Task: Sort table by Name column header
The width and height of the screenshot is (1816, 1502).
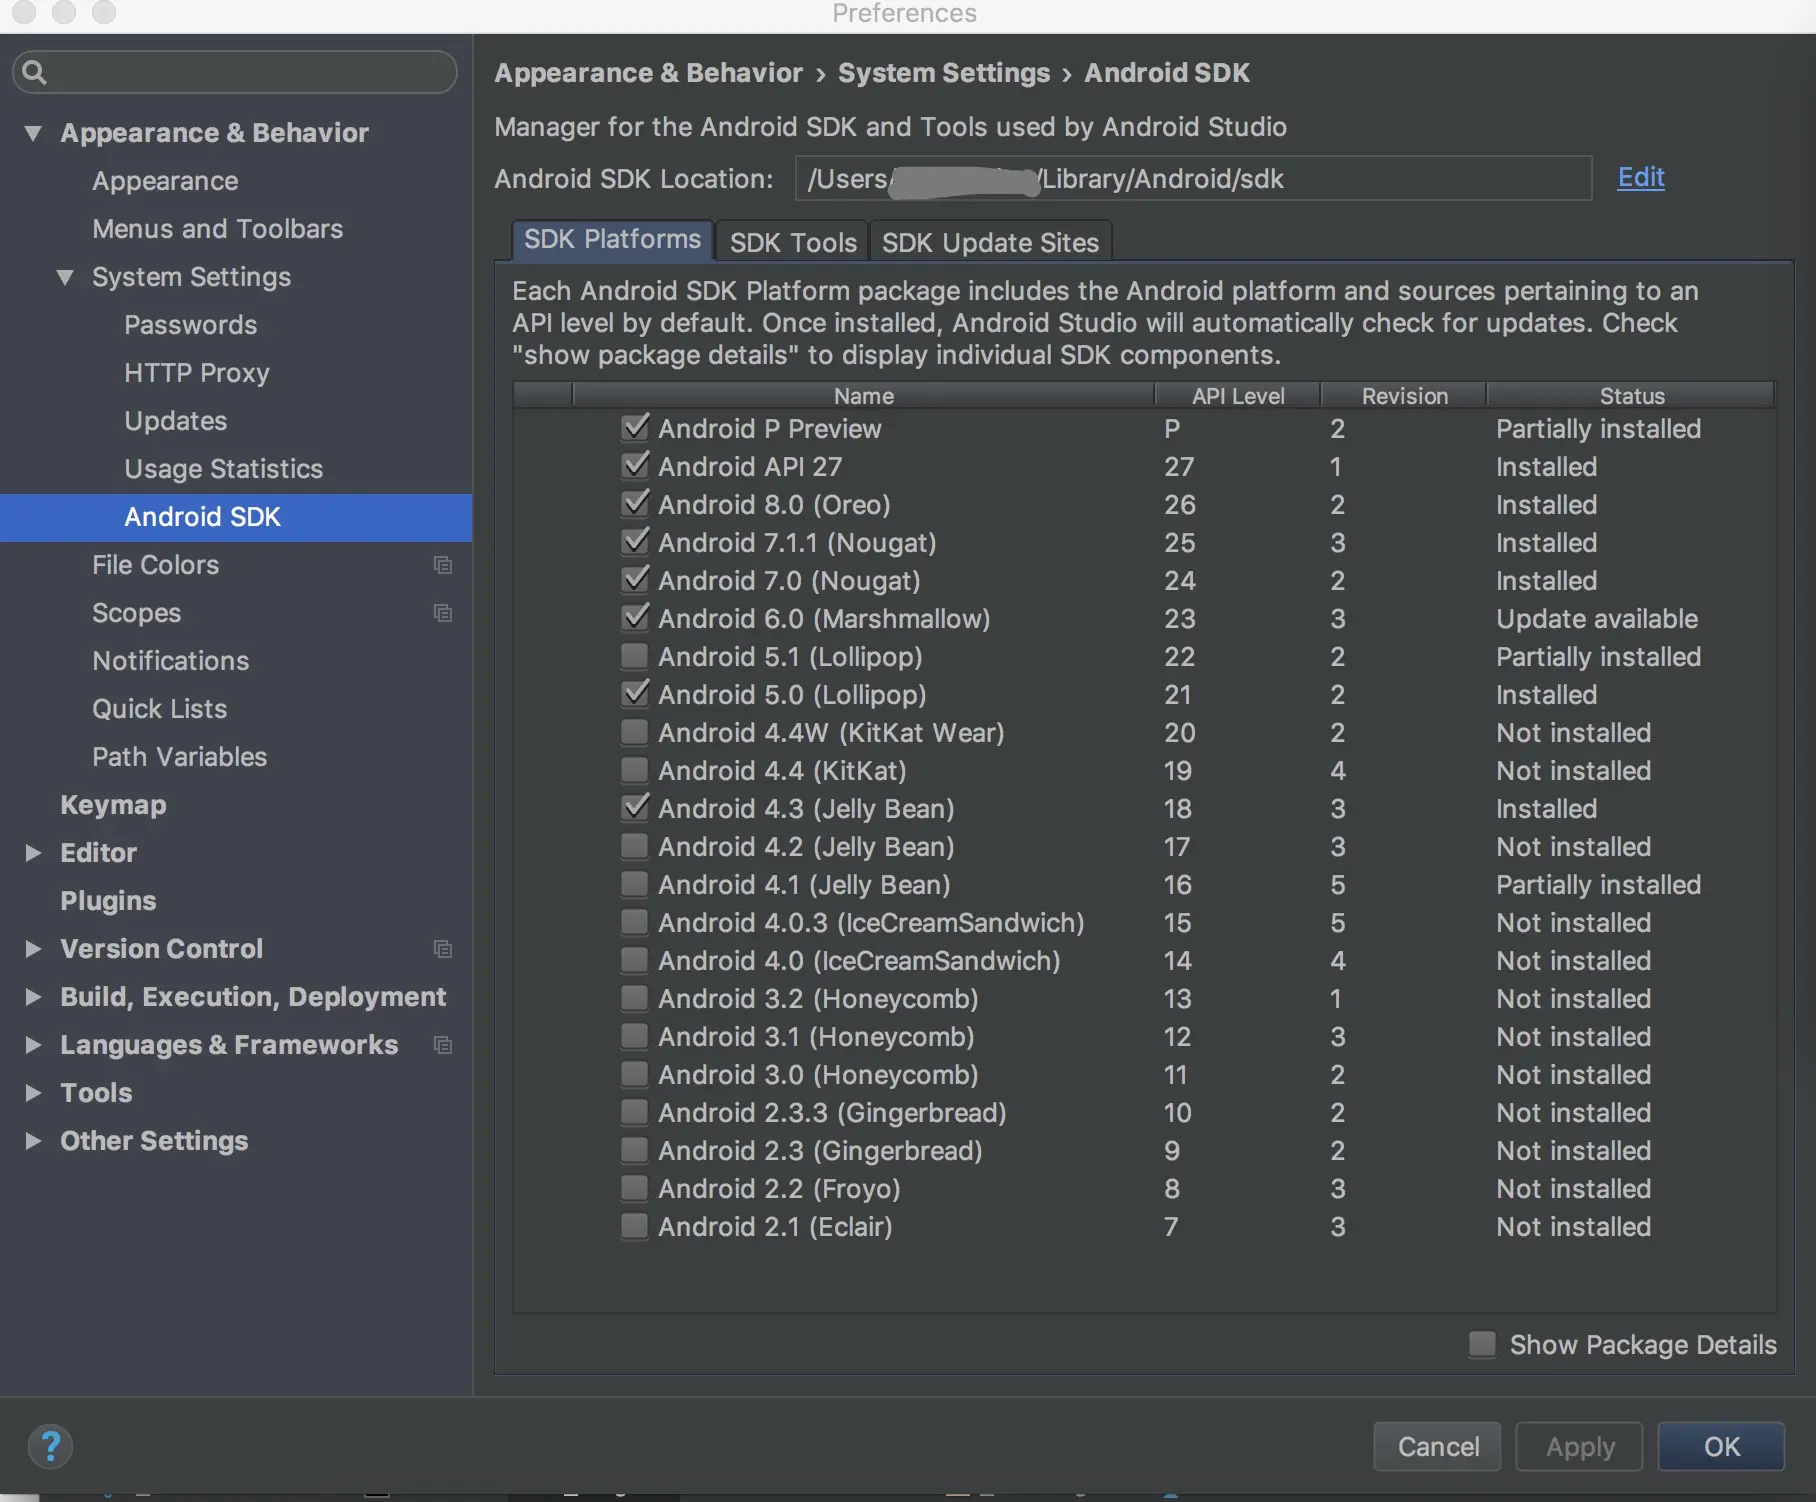Action: [864, 396]
